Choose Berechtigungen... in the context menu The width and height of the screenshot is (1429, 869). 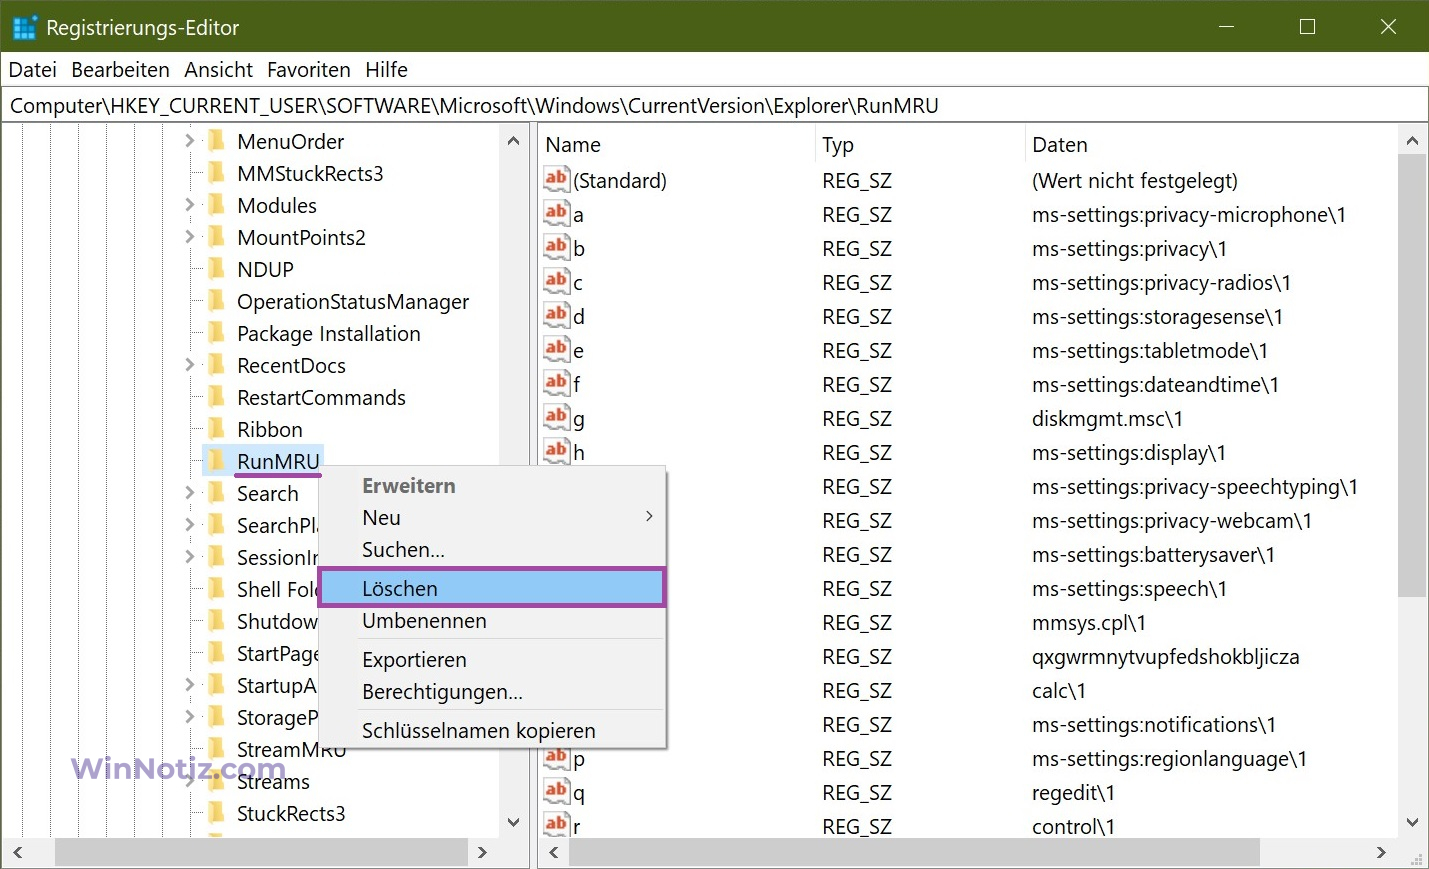493,691
